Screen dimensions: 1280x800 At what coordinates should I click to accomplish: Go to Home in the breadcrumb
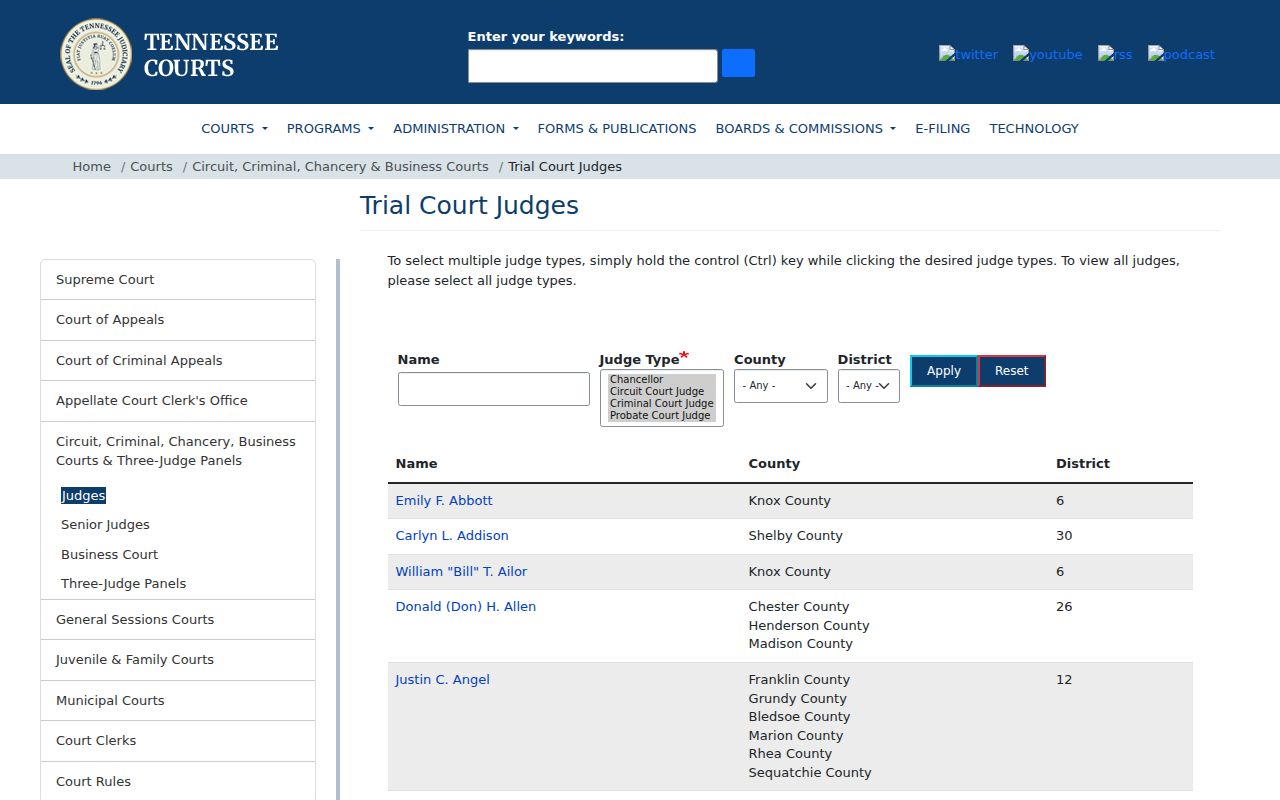pyautogui.click(x=92, y=166)
